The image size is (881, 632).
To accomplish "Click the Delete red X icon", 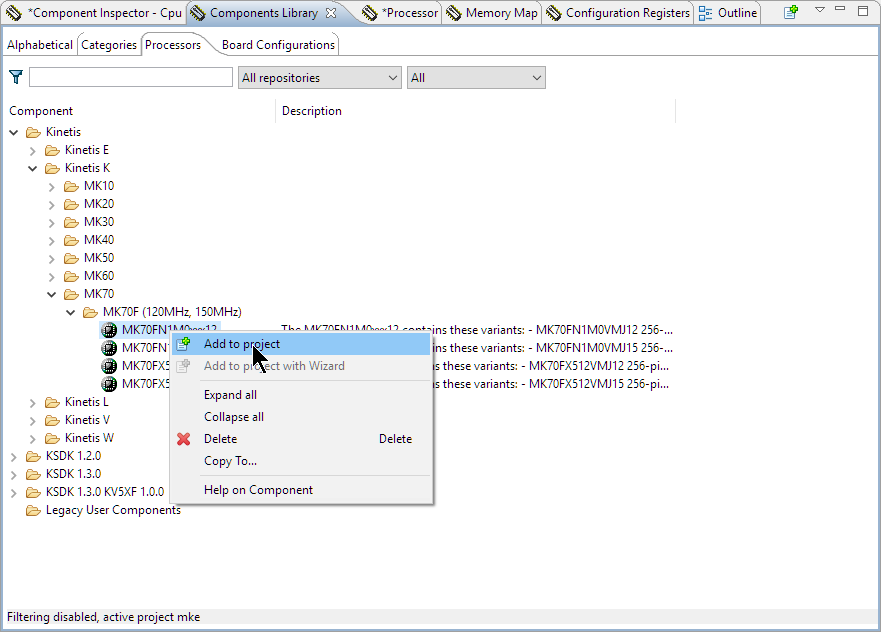I will coord(183,439).
